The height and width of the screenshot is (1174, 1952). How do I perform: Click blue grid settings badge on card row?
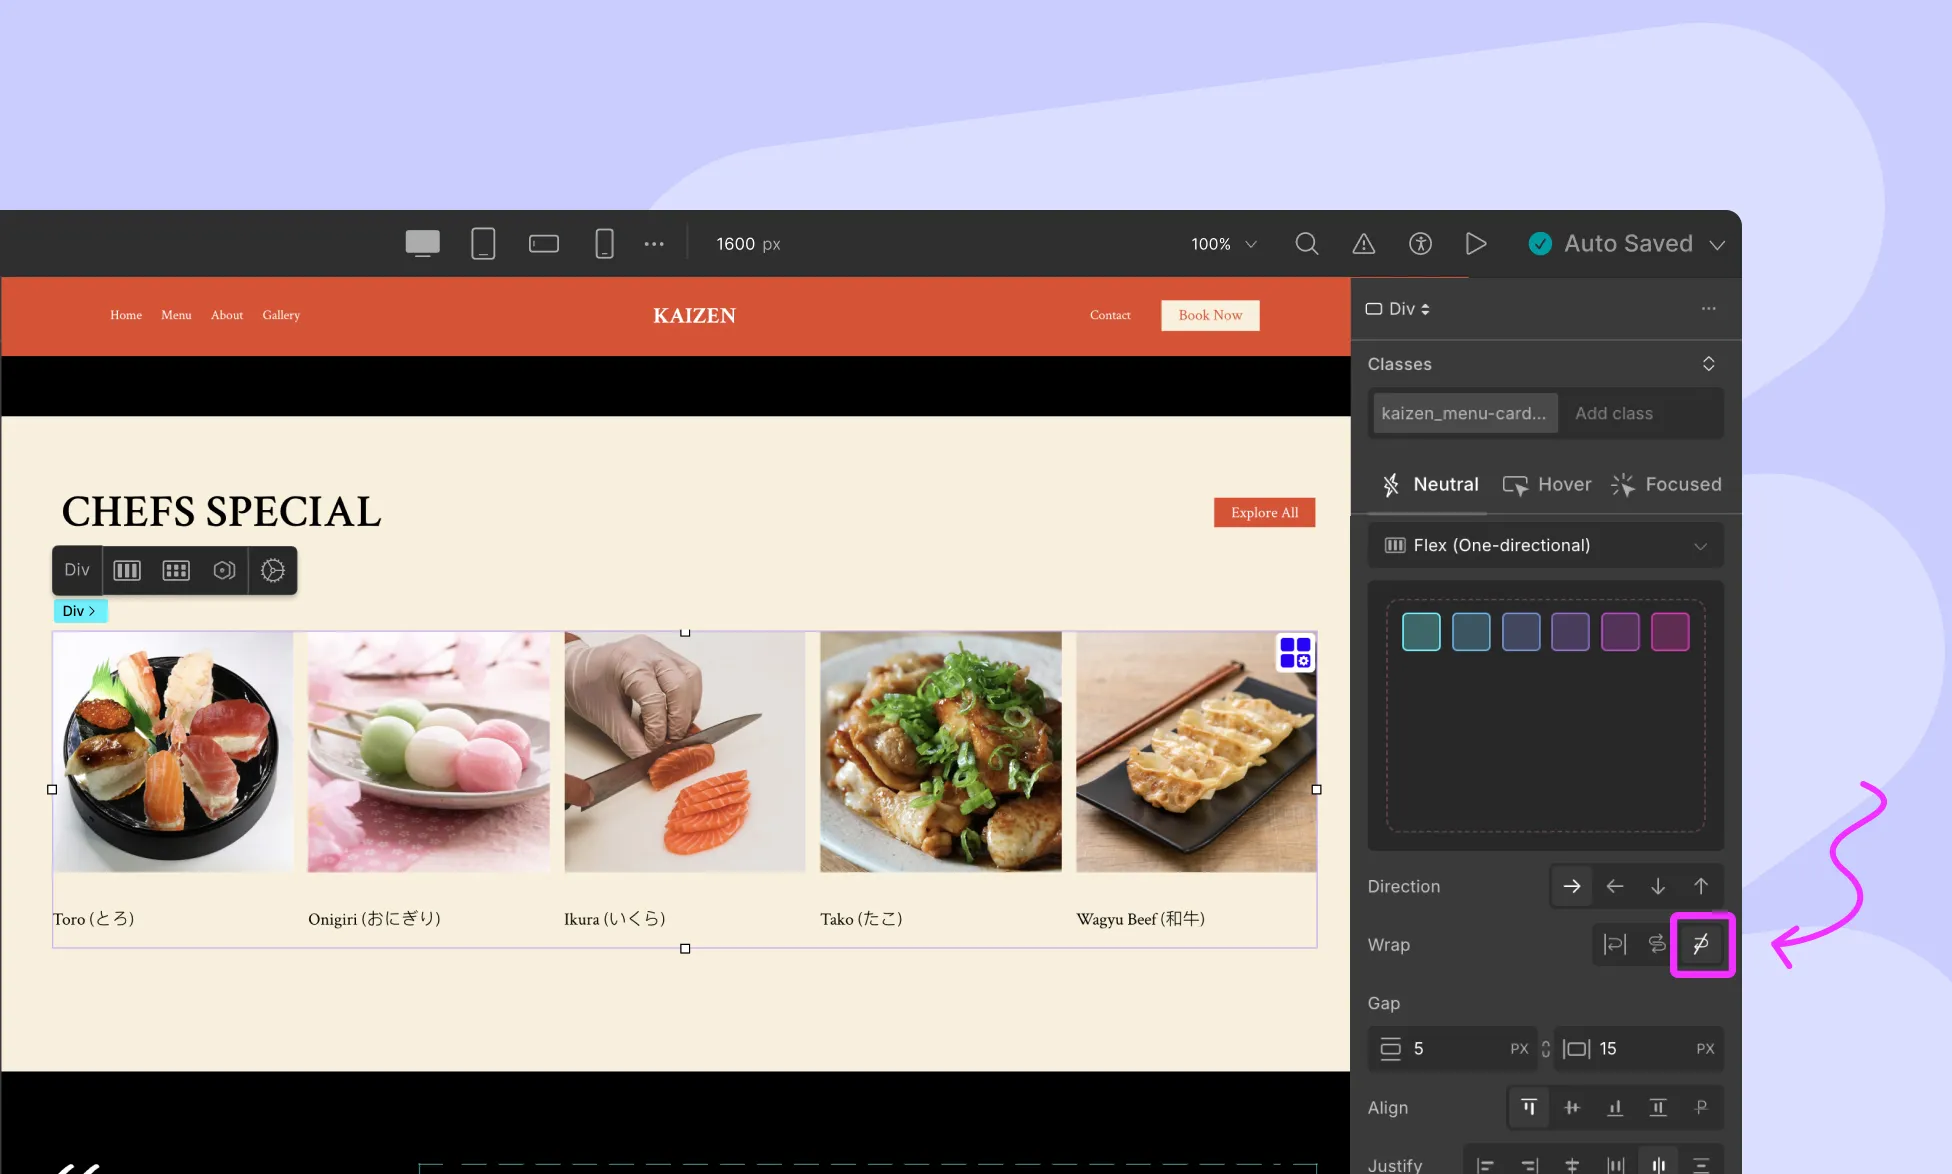1295,653
